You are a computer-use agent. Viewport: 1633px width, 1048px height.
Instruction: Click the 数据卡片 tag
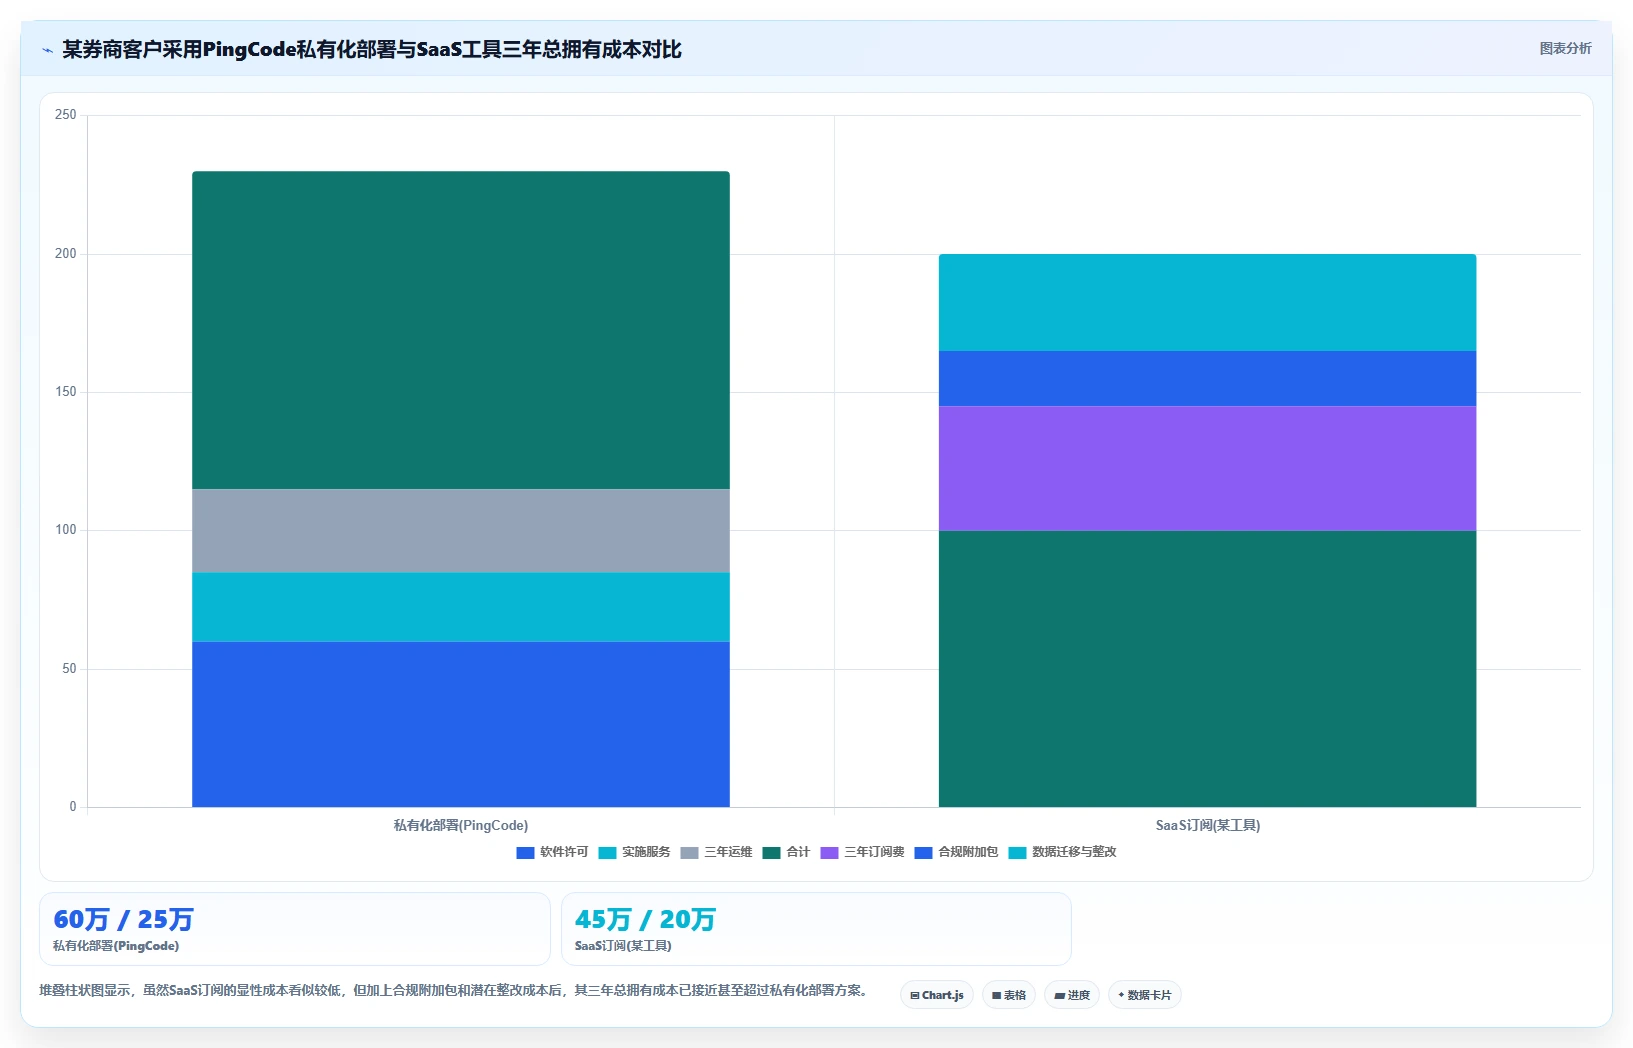coord(1145,995)
